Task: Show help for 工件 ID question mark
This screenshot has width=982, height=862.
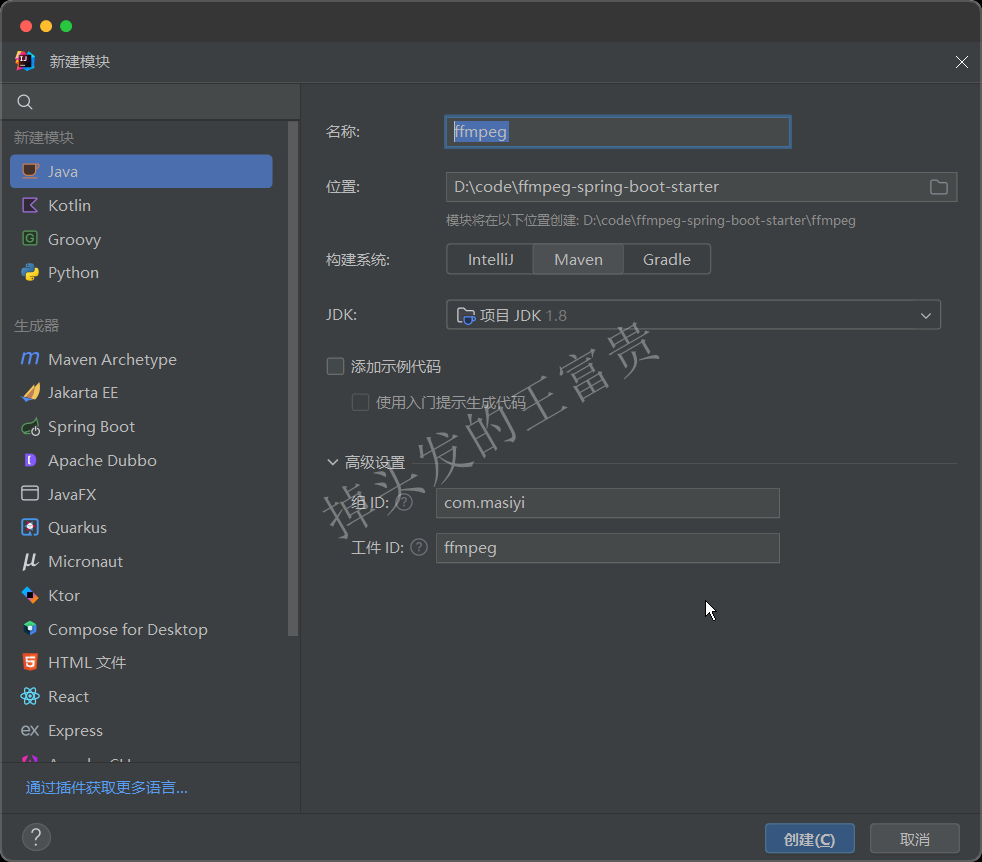Action: [x=418, y=548]
